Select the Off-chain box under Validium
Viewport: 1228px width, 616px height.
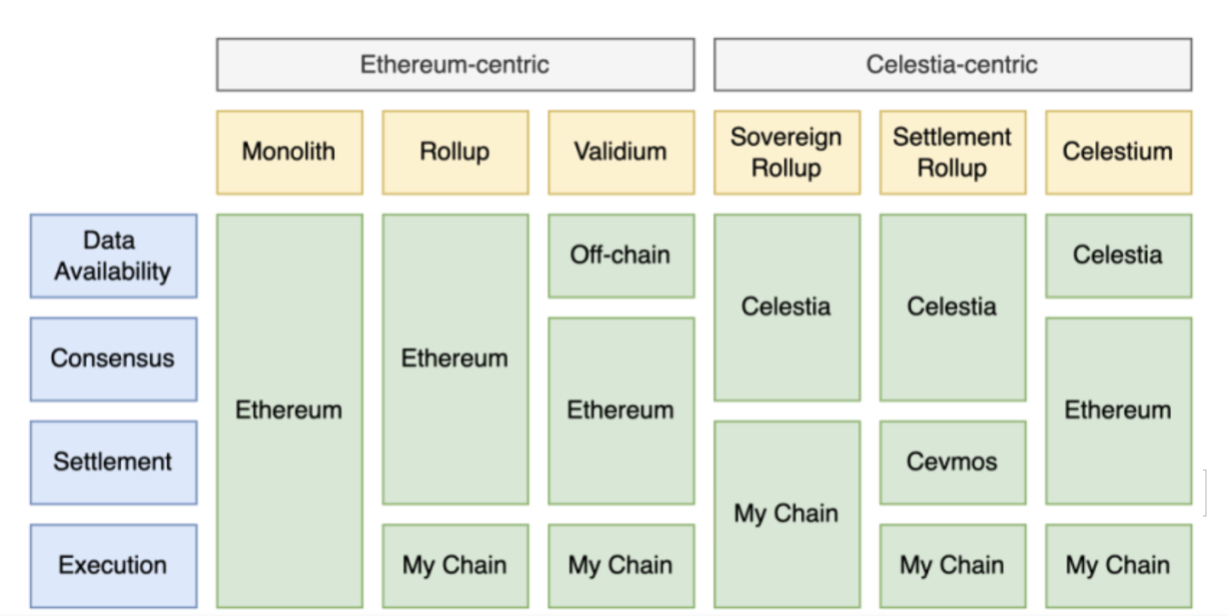point(621,256)
